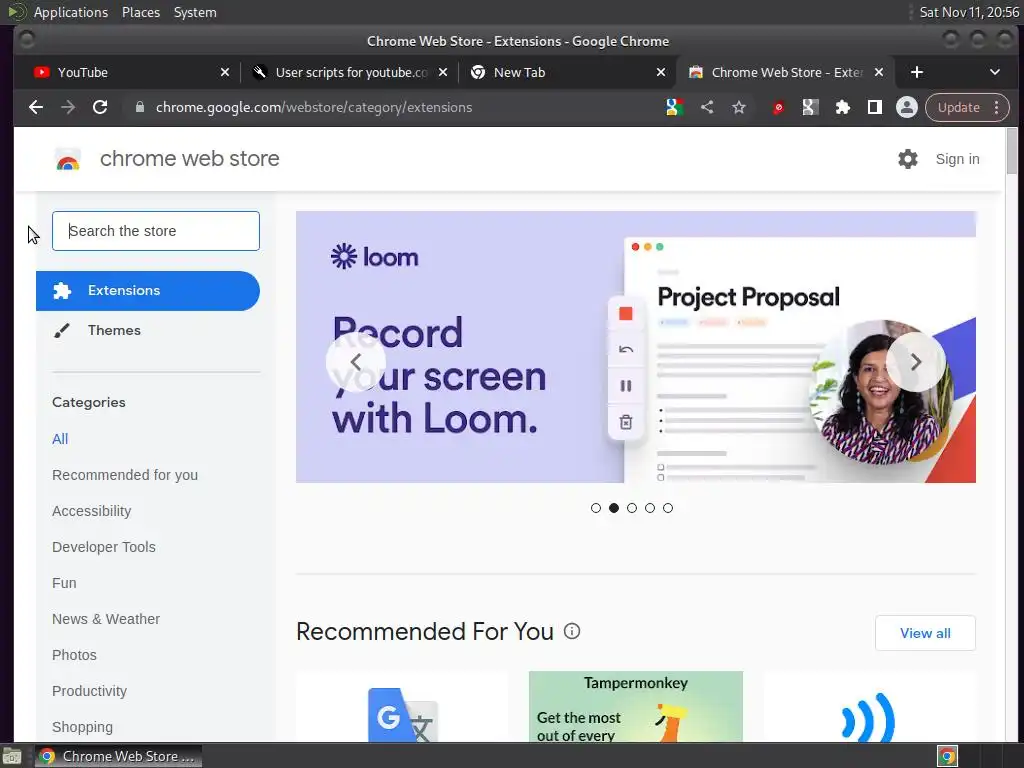1024x768 pixels.
Task: Open the Tampermonkey extension card
Action: (x=635, y=707)
